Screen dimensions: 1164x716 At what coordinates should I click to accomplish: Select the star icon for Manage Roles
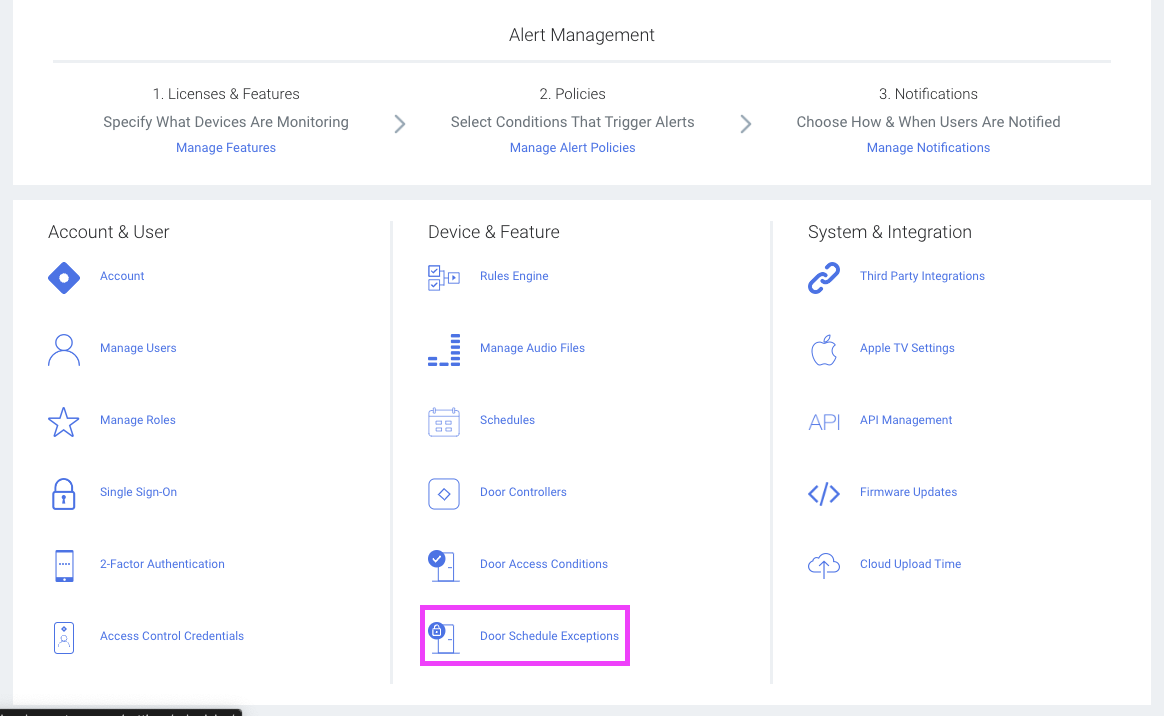[x=63, y=421]
